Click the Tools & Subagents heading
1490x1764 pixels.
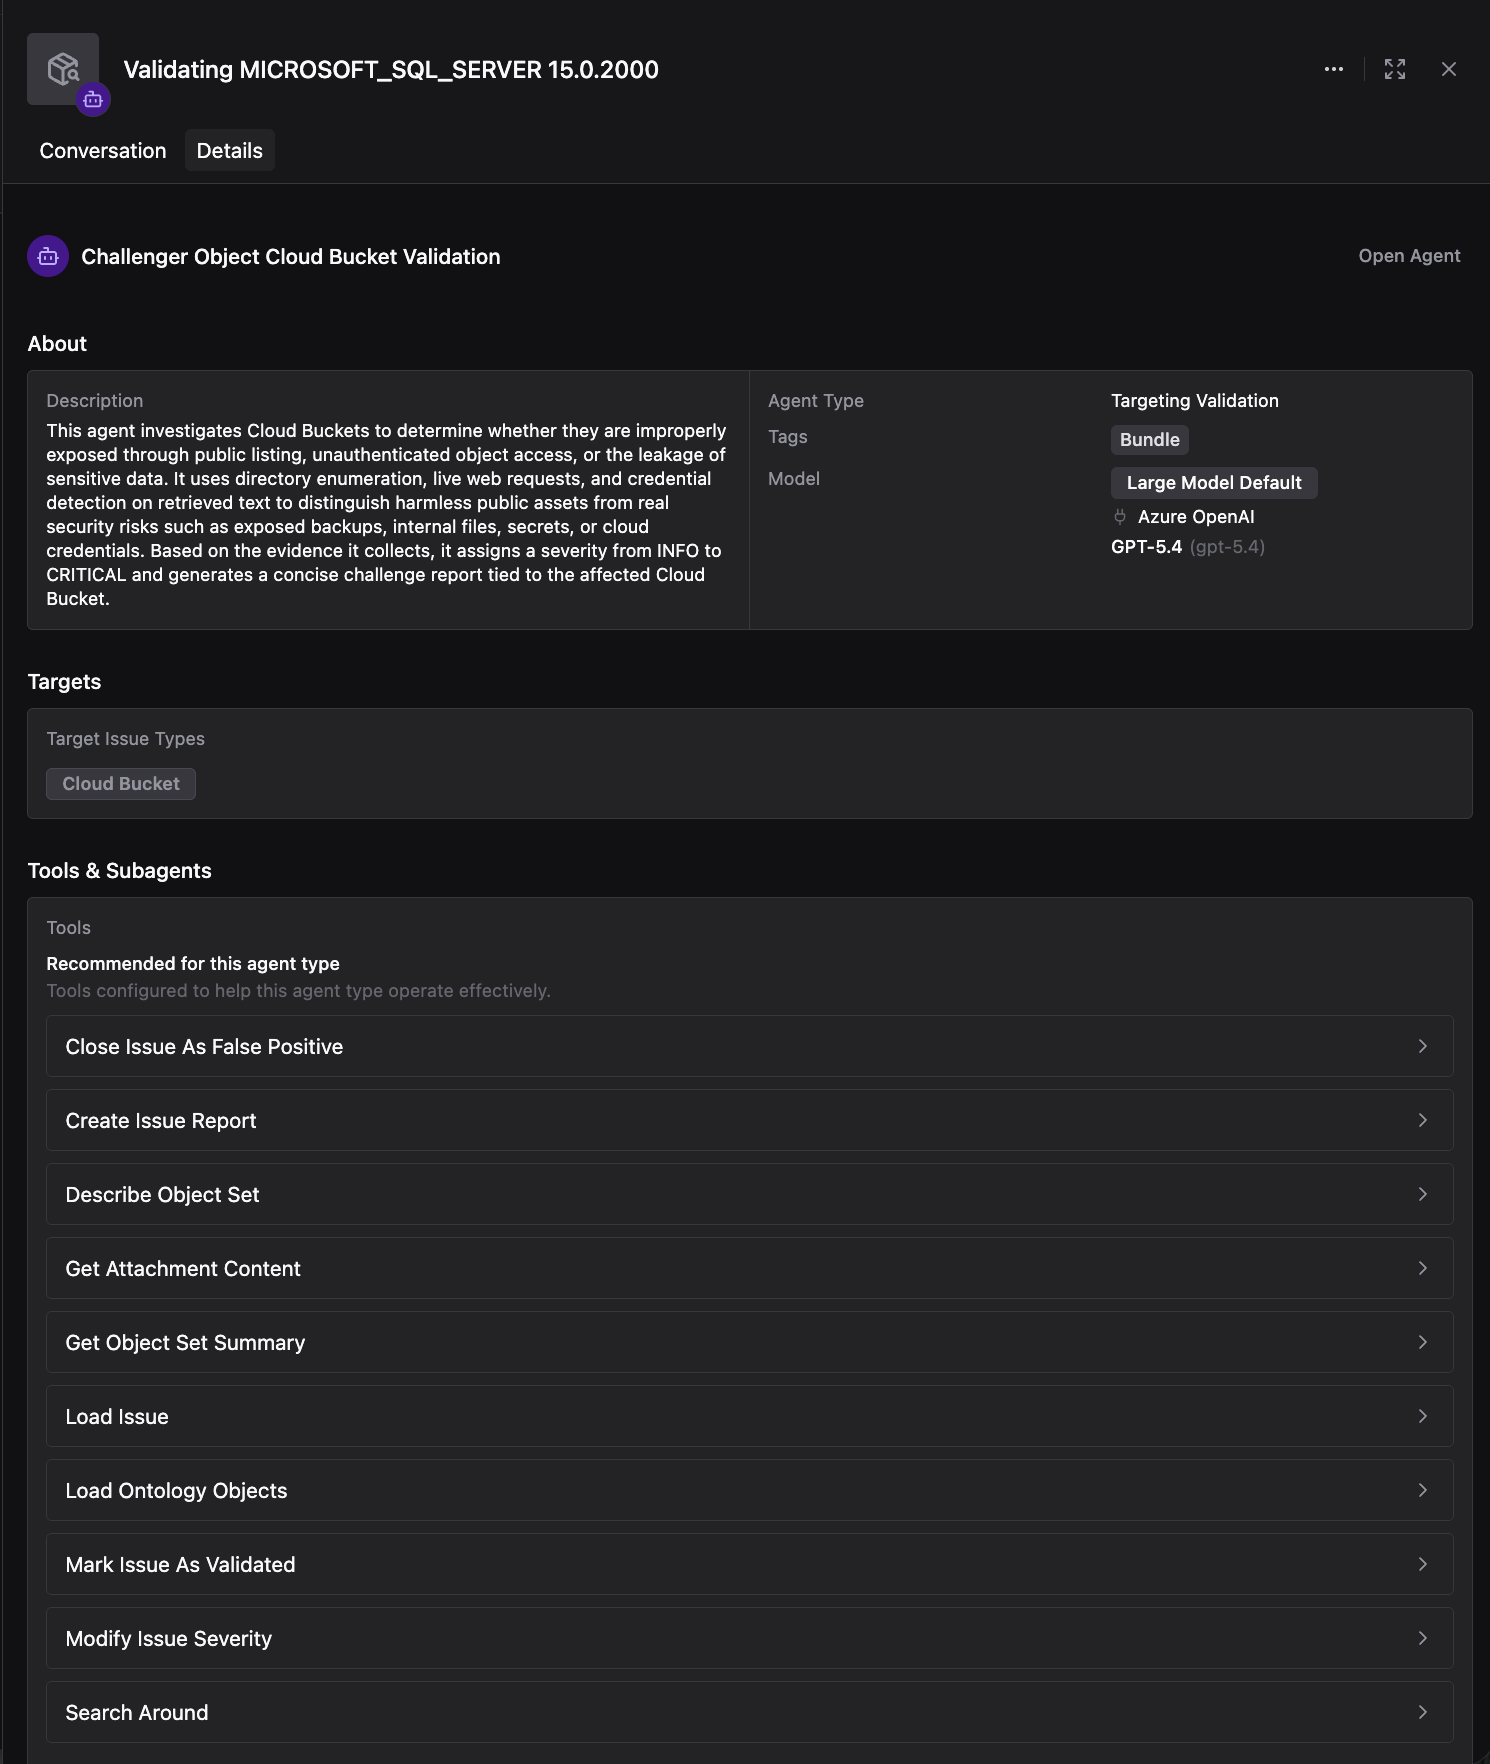(x=120, y=871)
